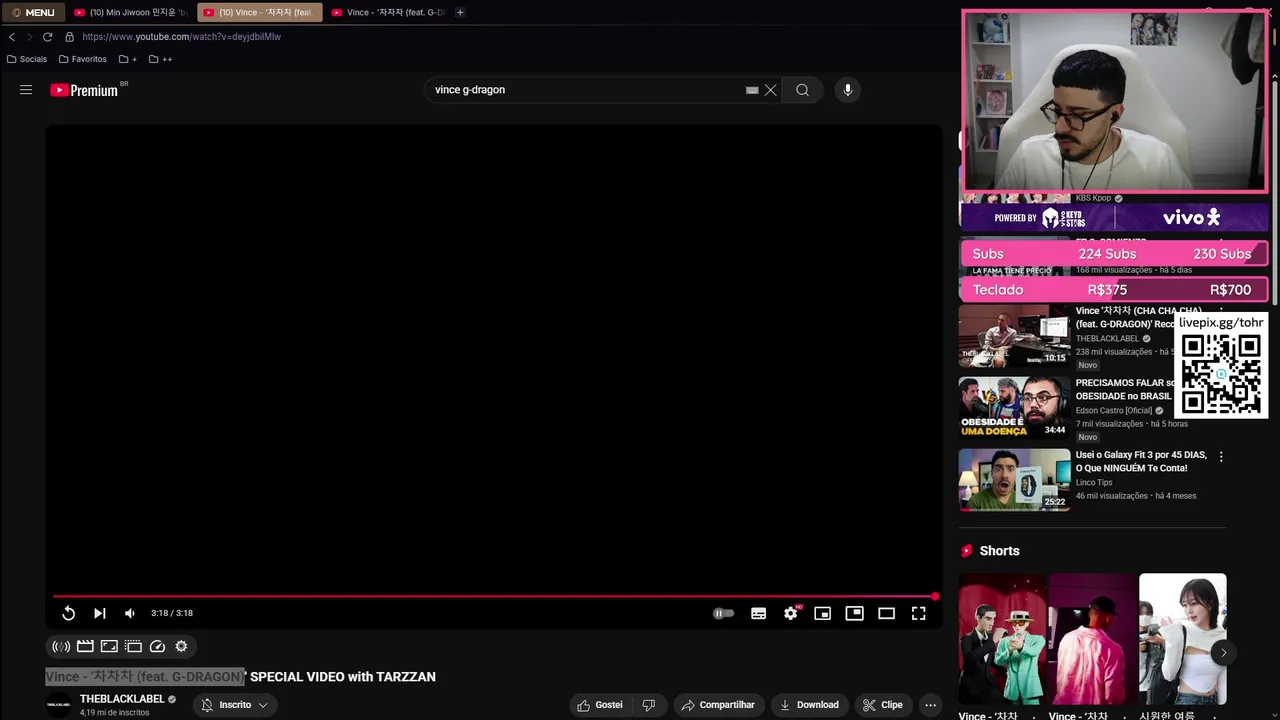Dislike the video with thumbs down

pyautogui.click(x=649, y=705)
